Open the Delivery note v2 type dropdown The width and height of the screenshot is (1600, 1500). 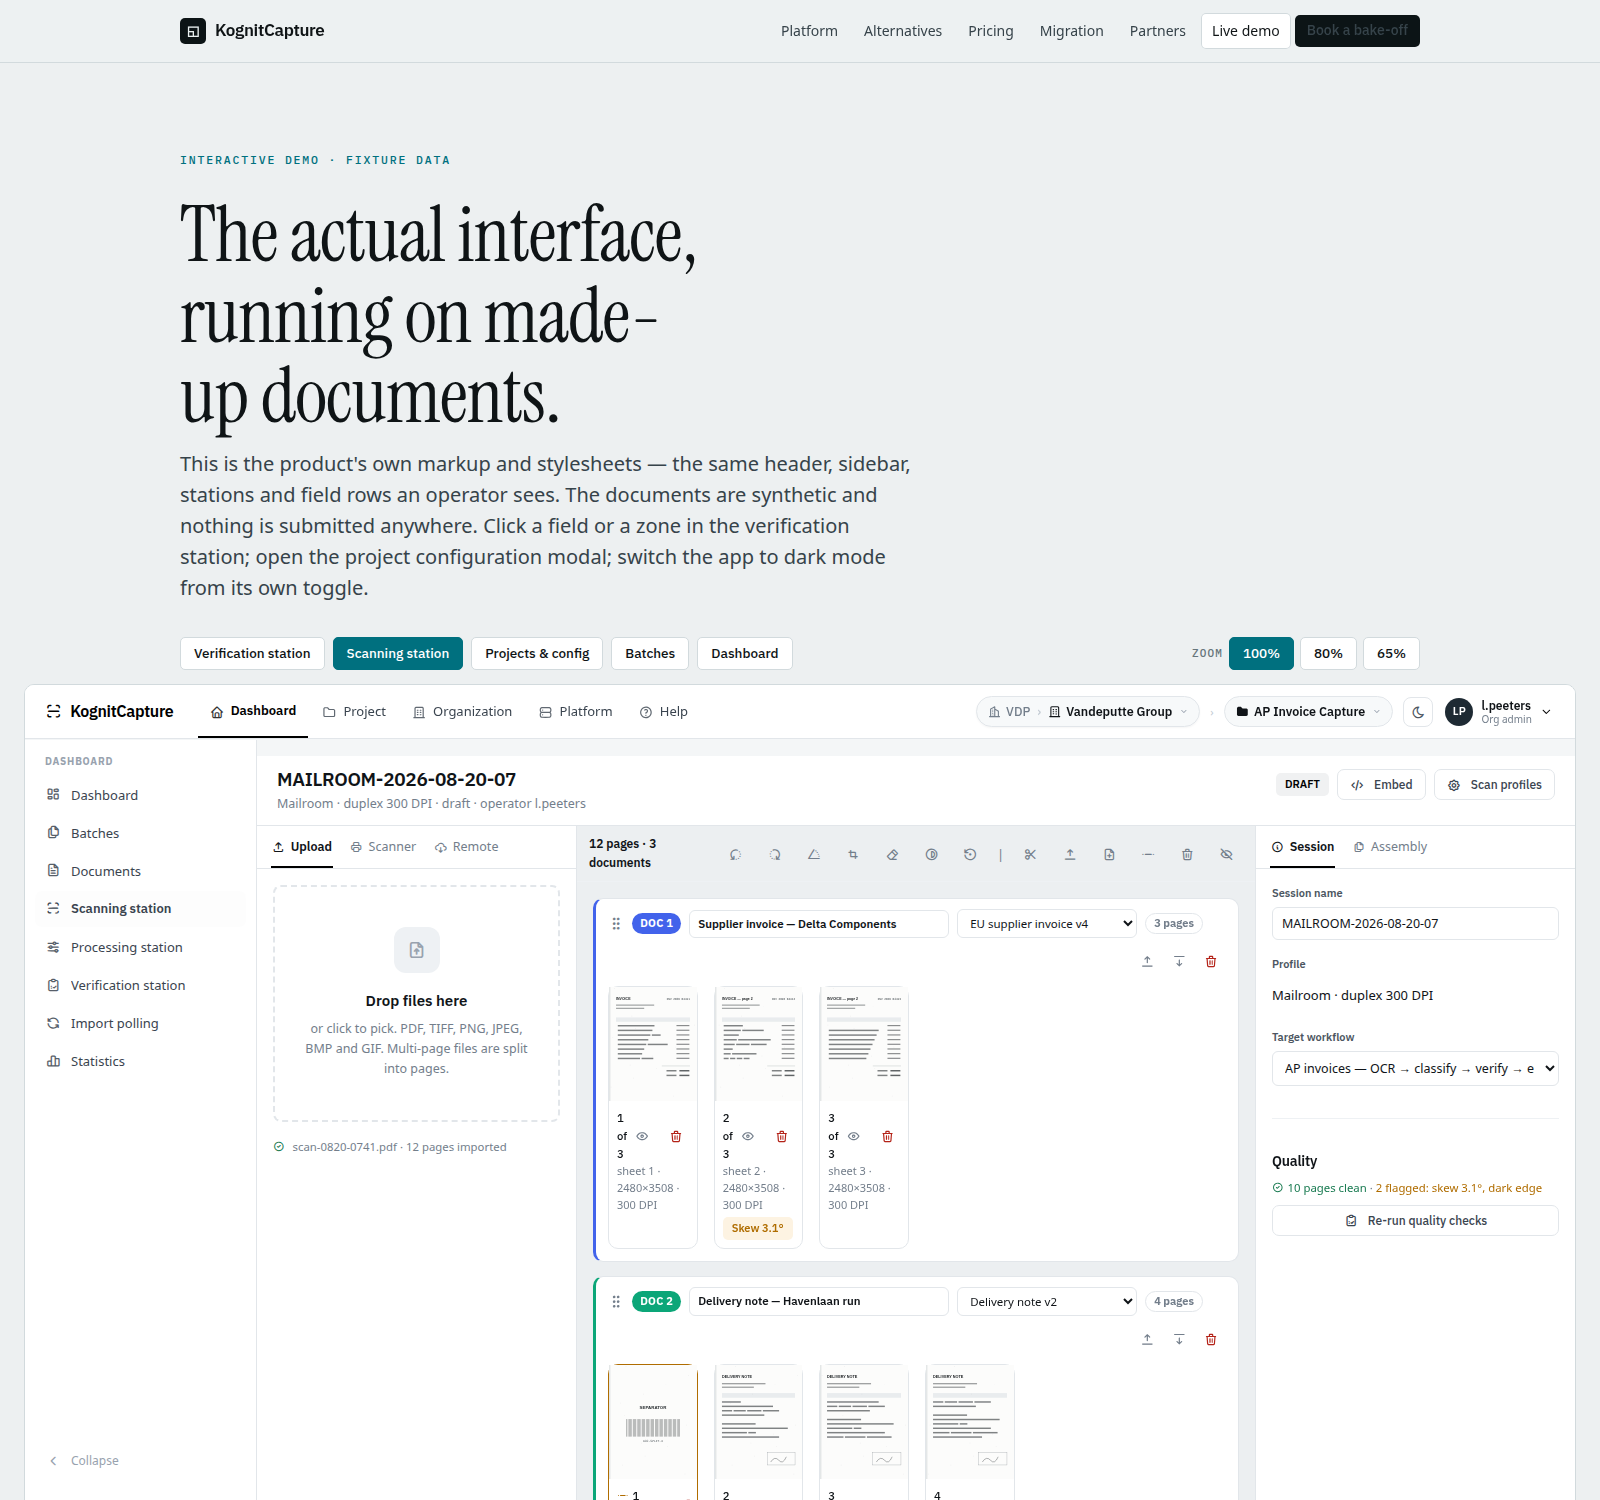(x=1047, y=1302)
